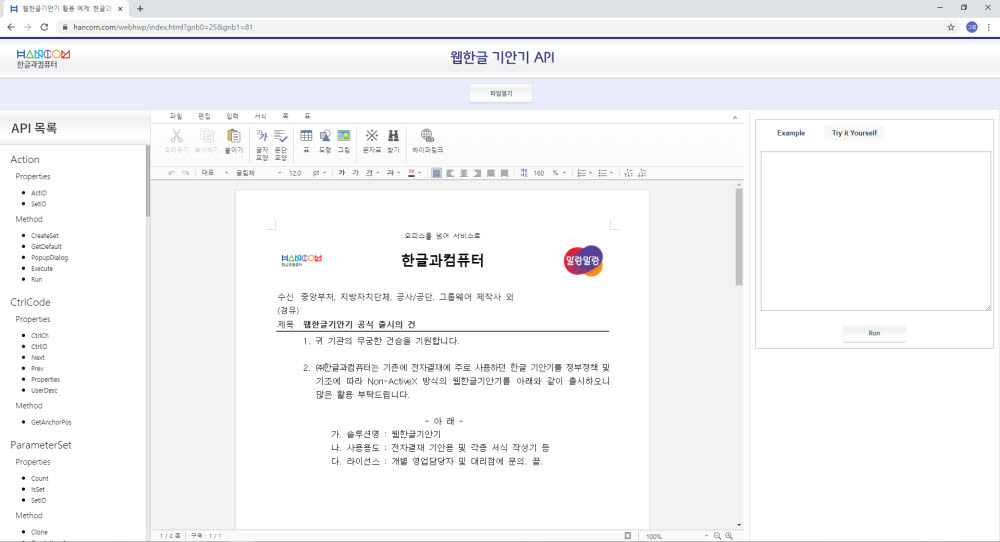
Task: Bookmark page with the star icon
Action: pyautogui.click(x=951, y=27)
